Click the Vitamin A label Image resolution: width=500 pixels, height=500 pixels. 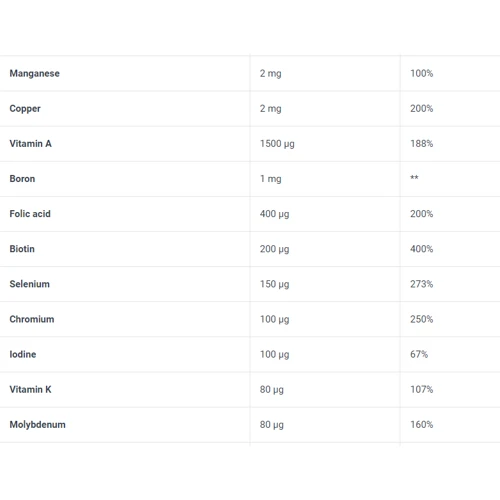tap(30, 144)
